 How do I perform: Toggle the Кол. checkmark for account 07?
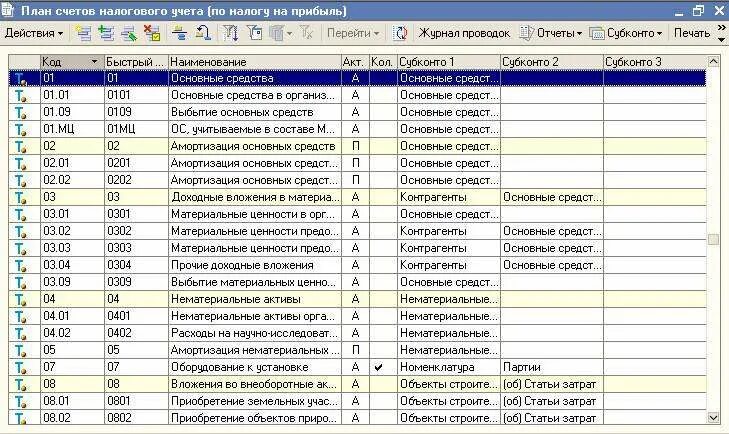click(378, 367)
